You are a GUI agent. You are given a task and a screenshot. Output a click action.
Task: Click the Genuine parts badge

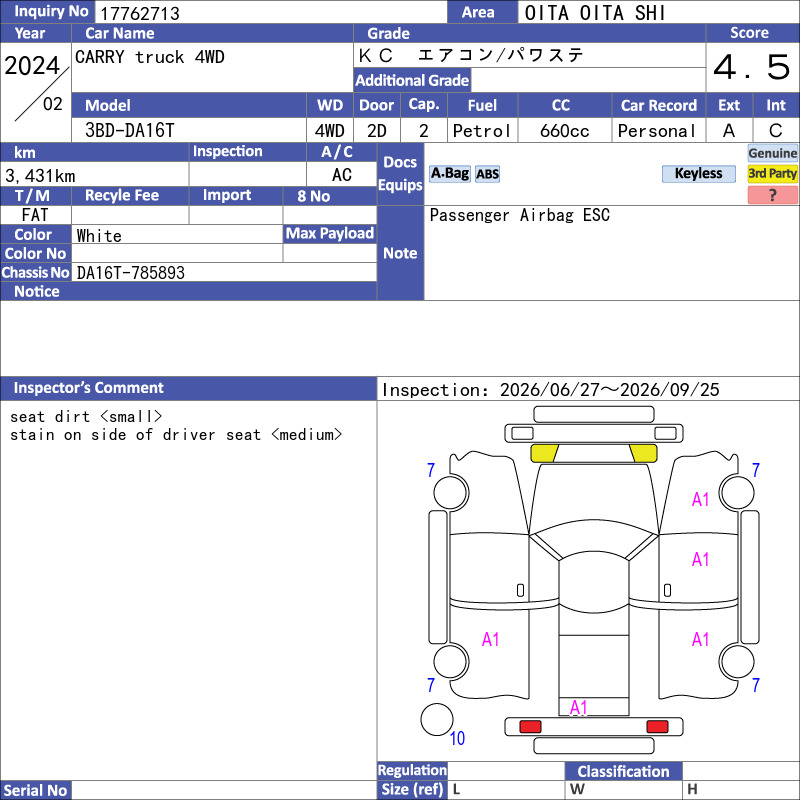tap(772, 153)
